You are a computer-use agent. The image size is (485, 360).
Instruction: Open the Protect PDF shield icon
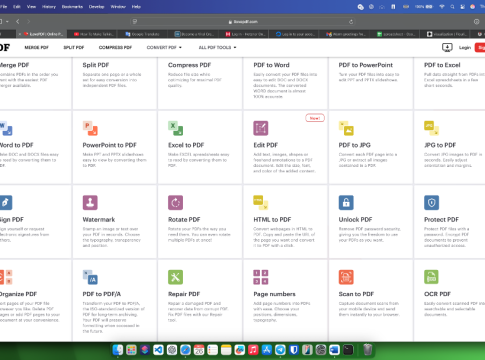tap(431, 203)
